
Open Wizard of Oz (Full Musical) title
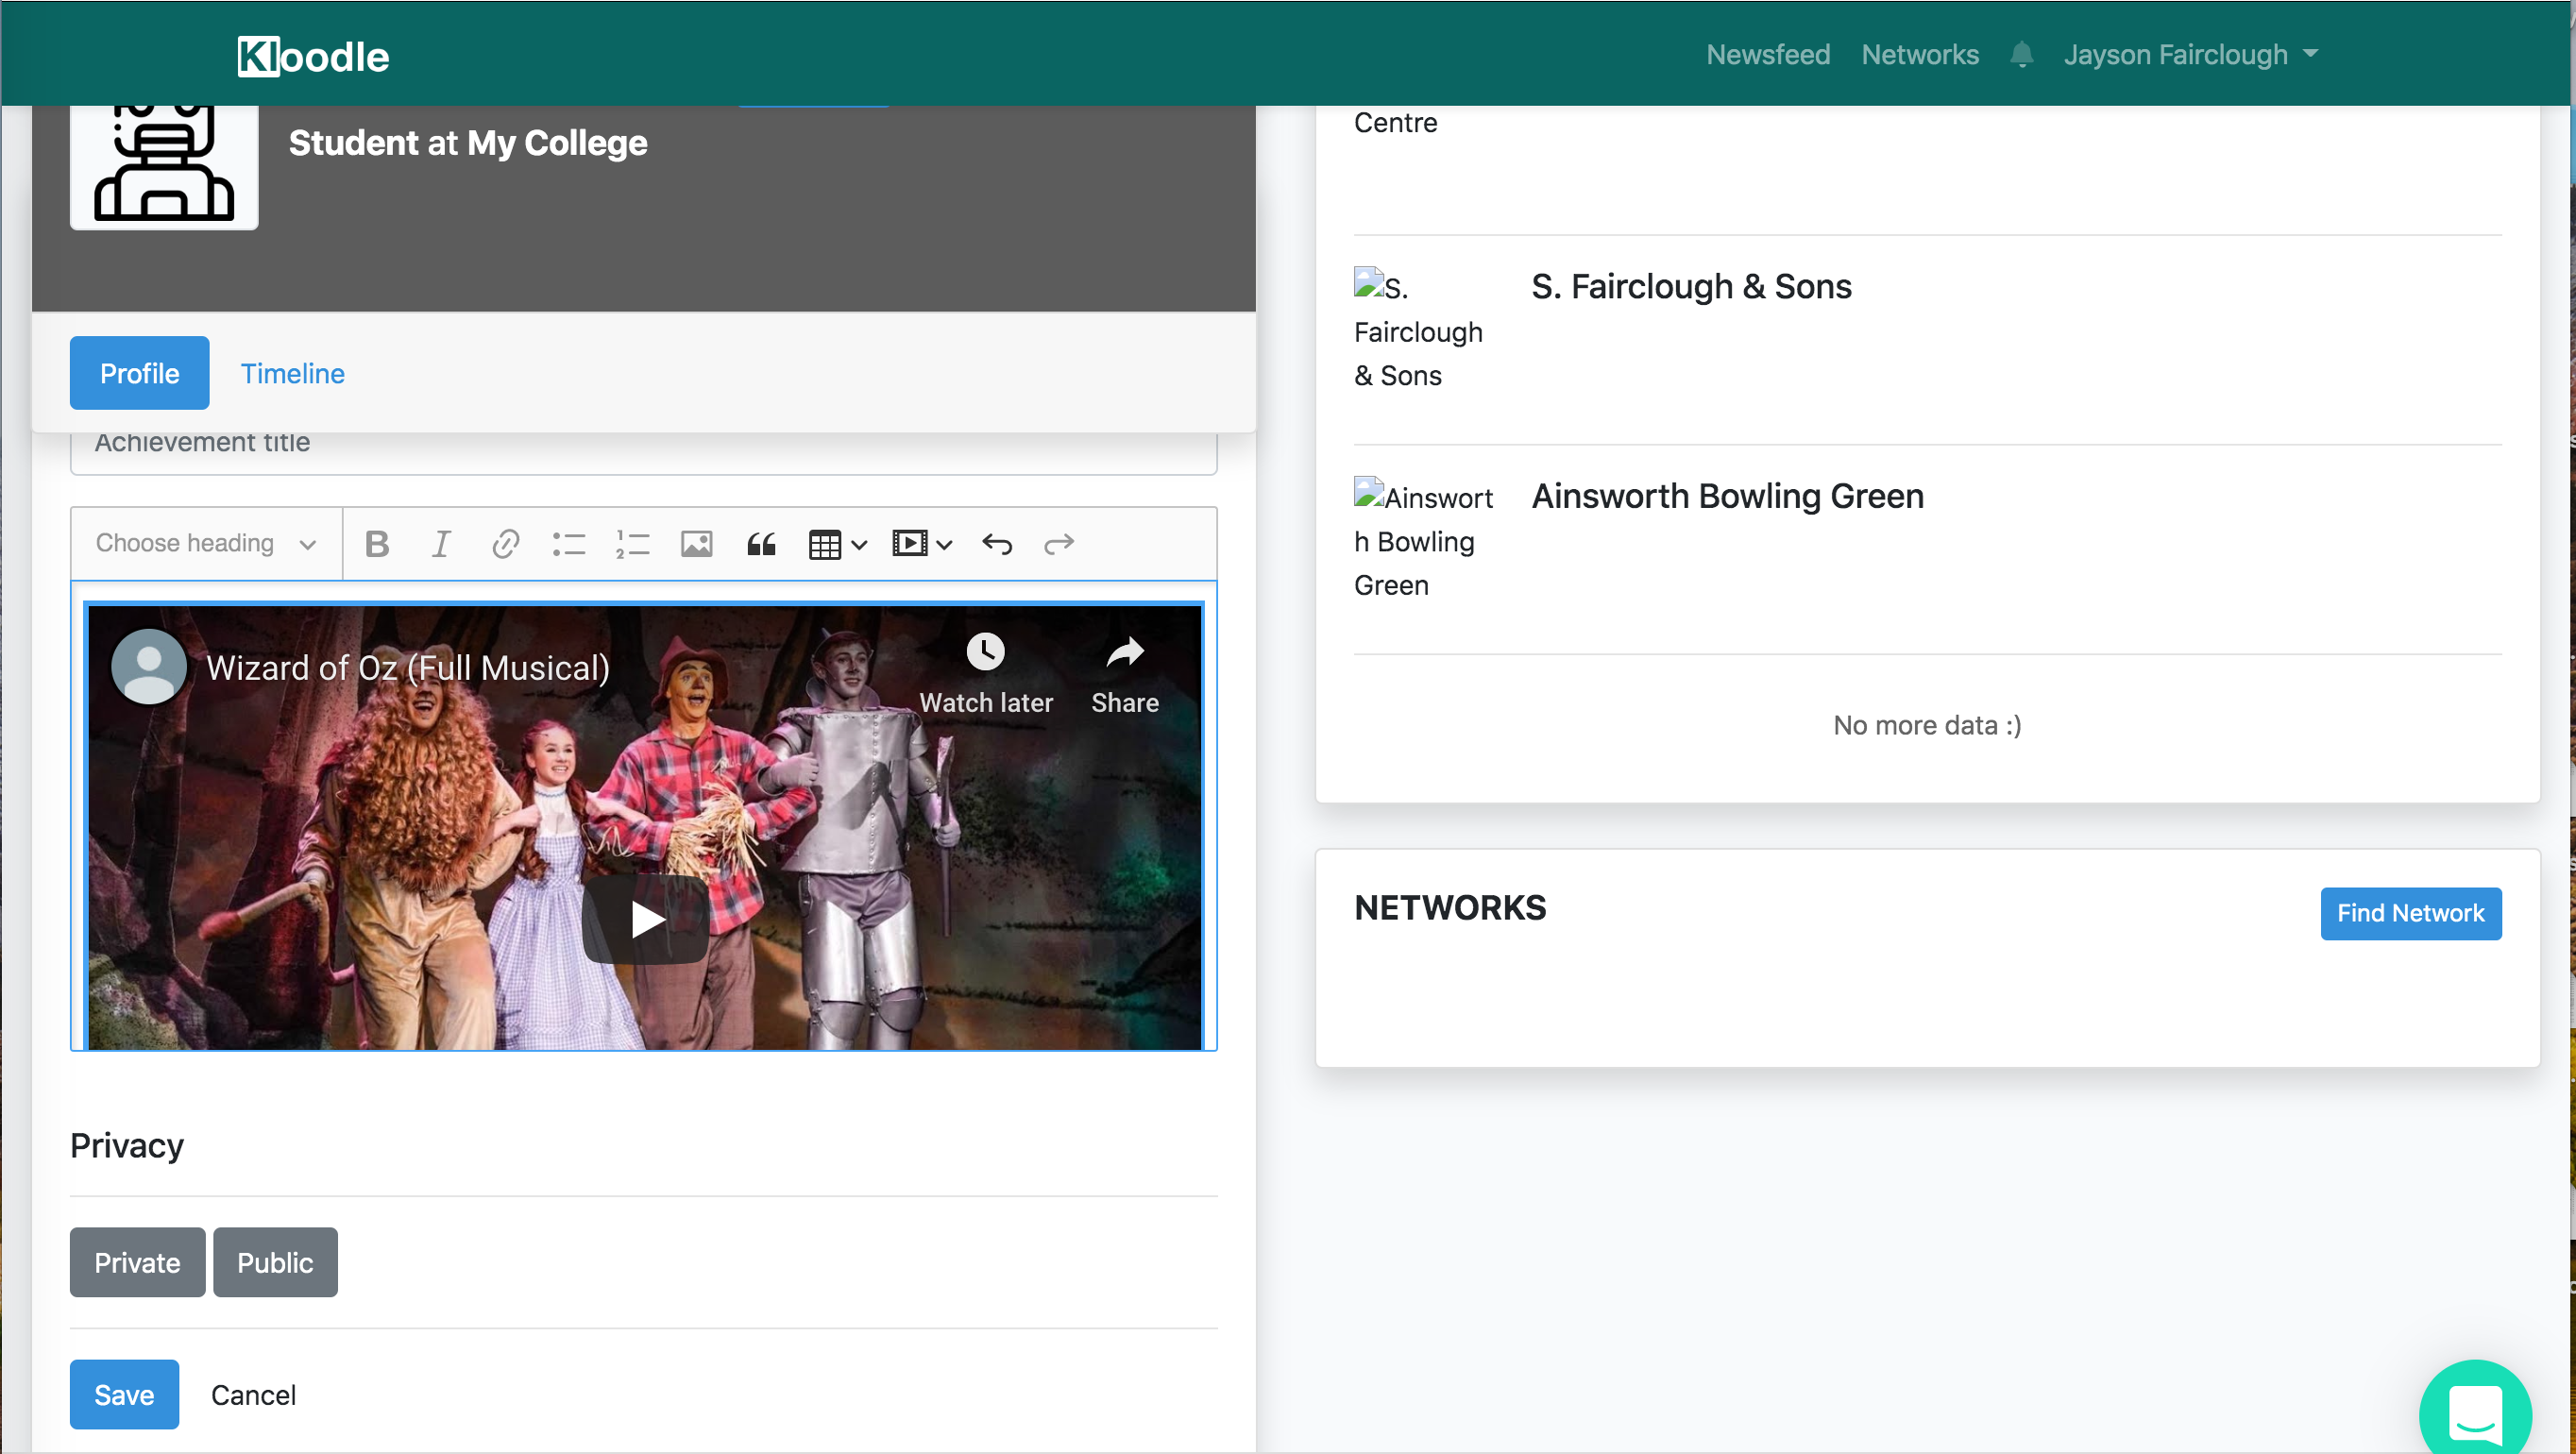(x=408, y=667)
